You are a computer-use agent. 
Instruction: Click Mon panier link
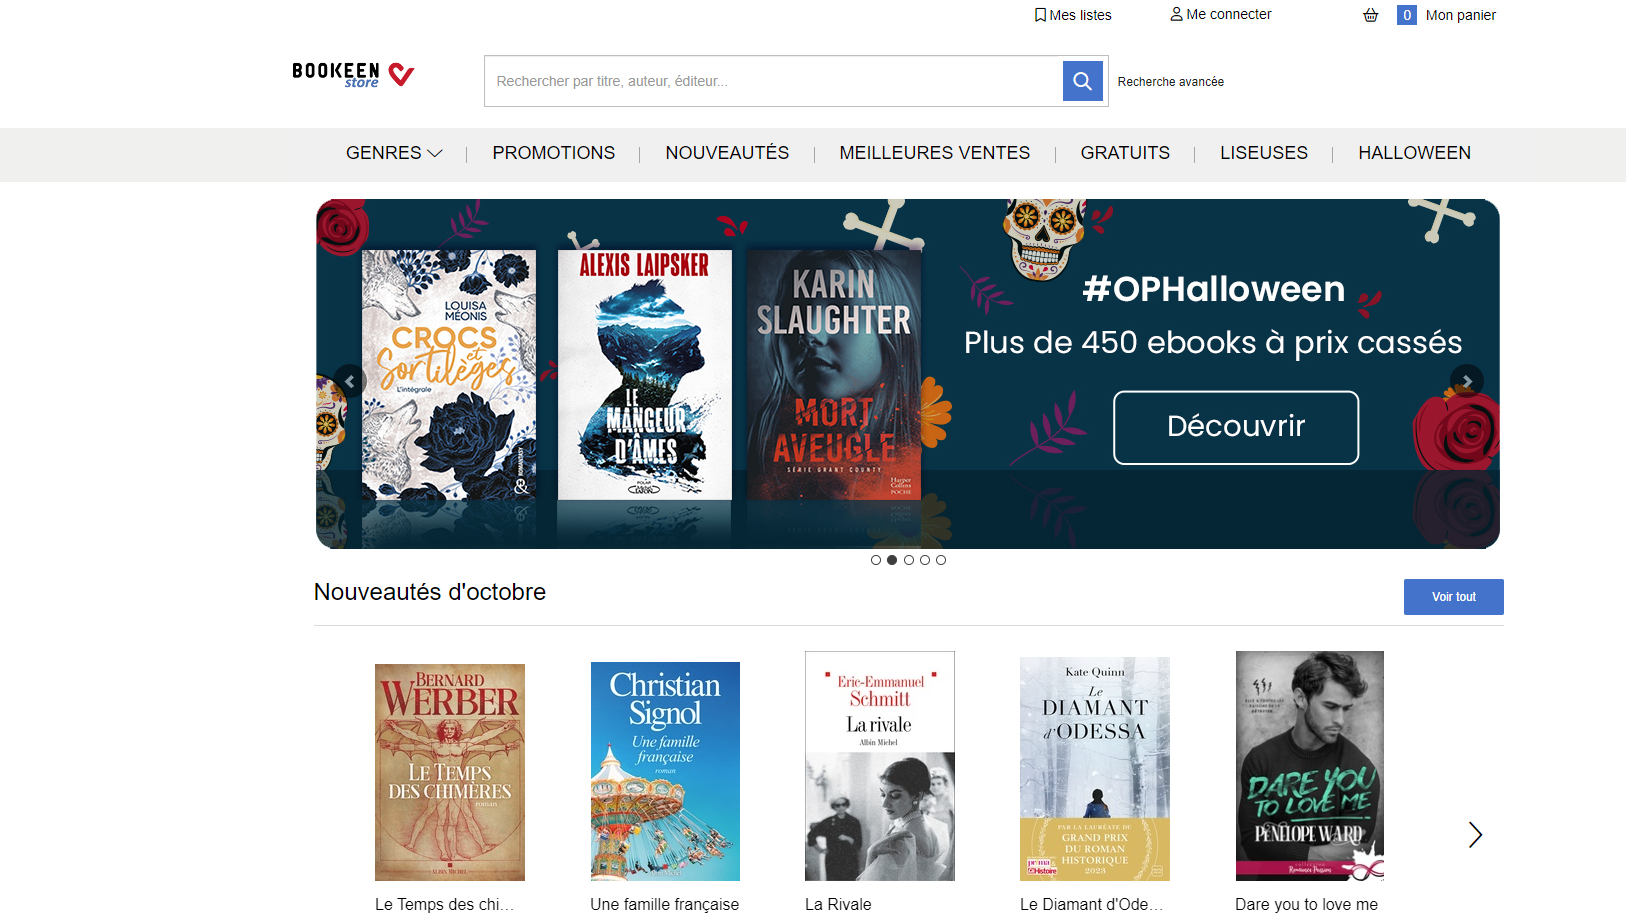coord(1461,15)
